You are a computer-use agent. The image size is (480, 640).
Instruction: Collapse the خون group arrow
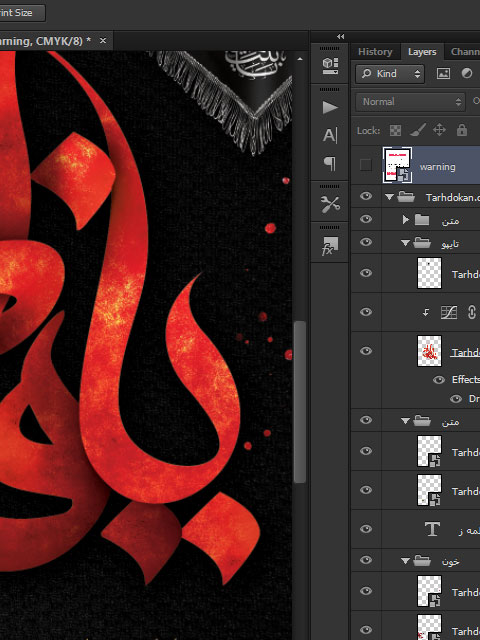(405, 561)
